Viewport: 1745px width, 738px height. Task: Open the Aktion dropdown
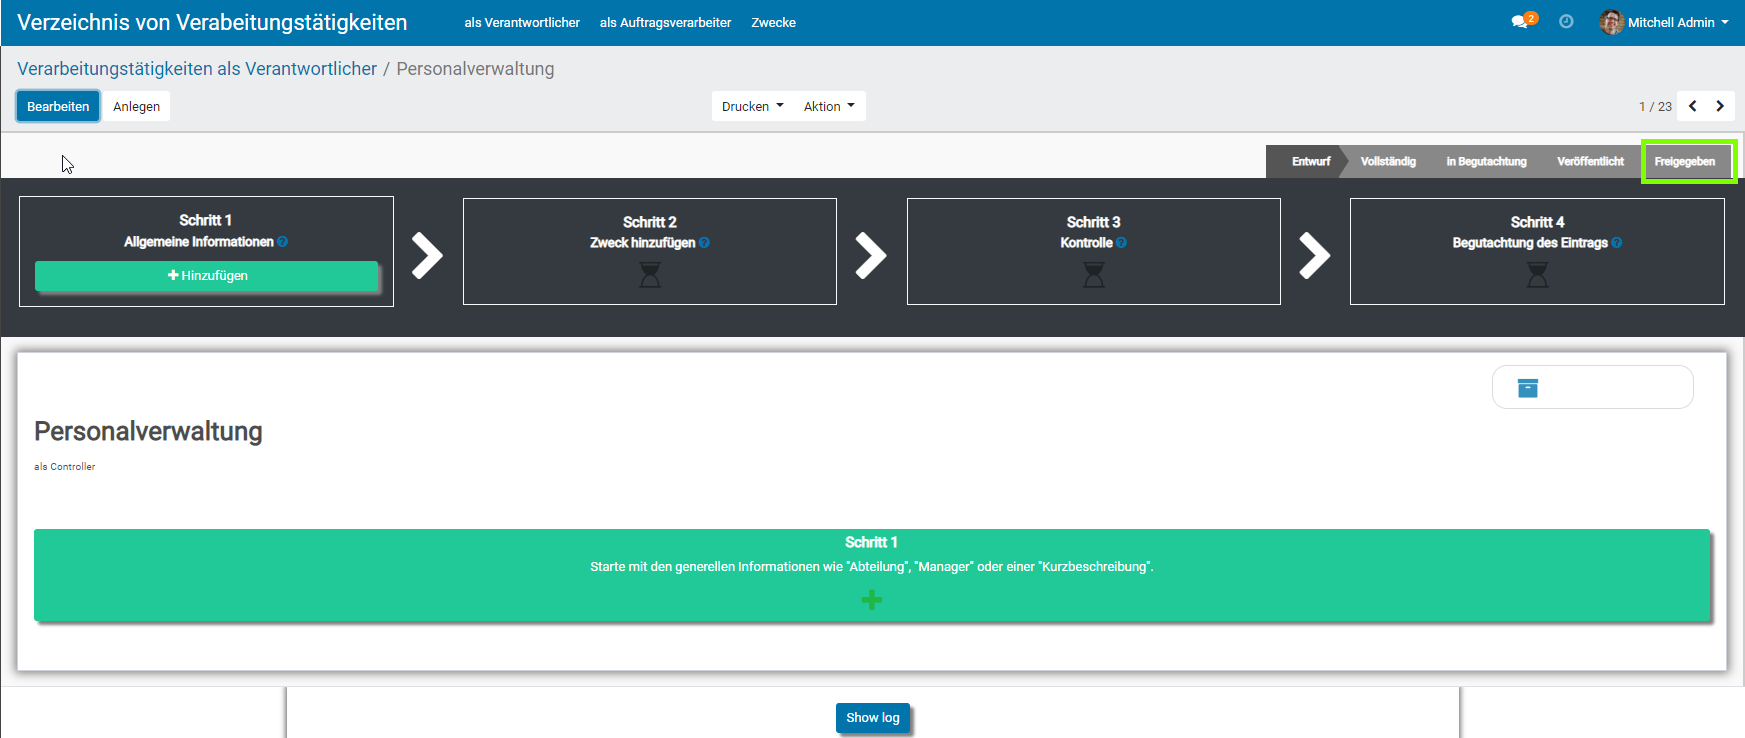point(829,106)
